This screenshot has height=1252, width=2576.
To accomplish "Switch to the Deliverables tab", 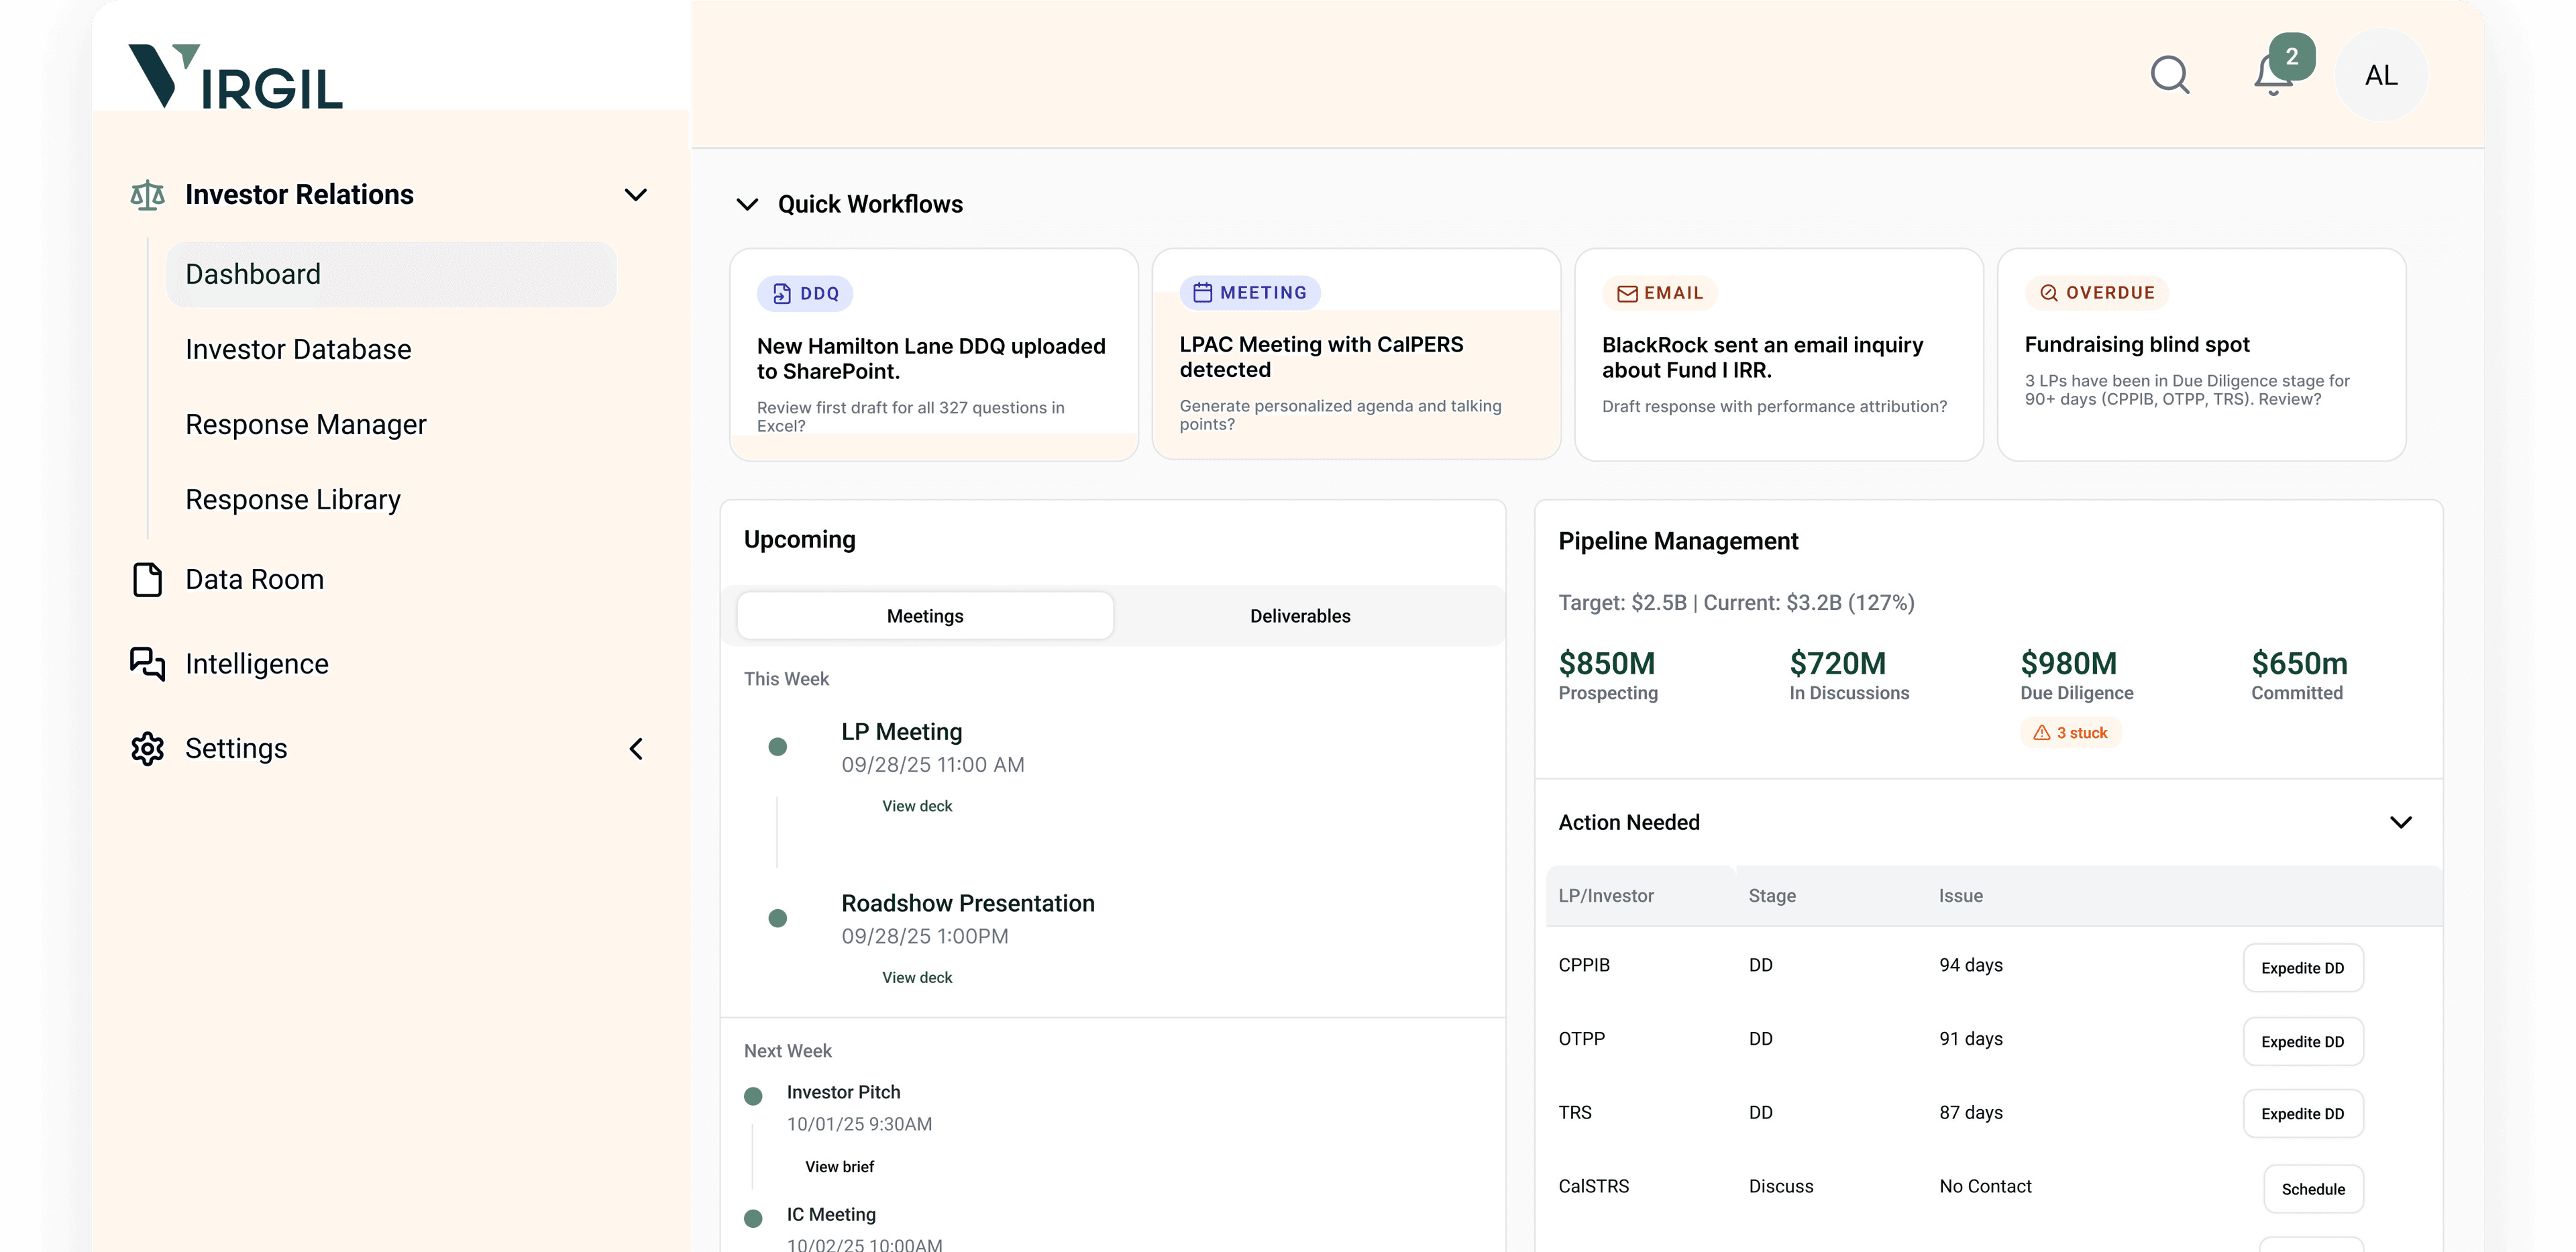I will [x=1300, y=615].
